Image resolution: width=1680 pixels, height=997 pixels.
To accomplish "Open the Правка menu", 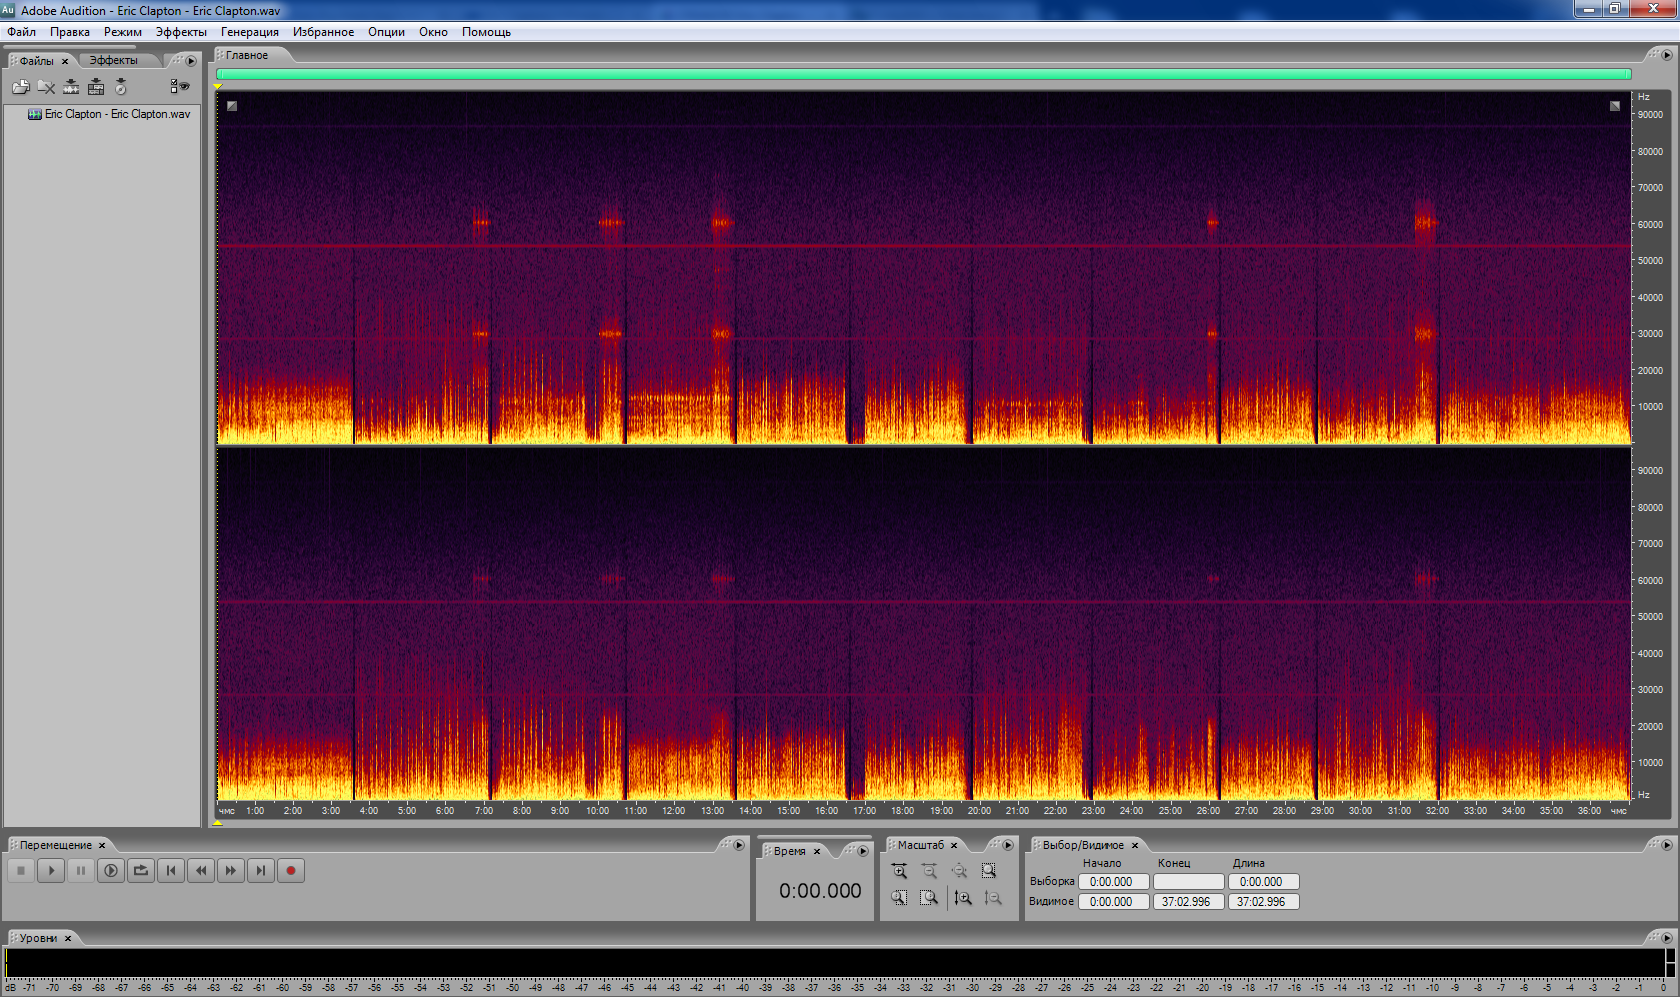I will pyautogui.click(x=70, y=32).
